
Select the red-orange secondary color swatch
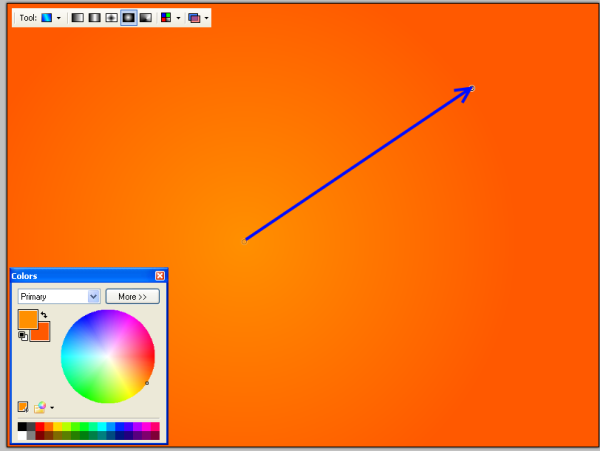pyautogui.click(x=44, y=334)
